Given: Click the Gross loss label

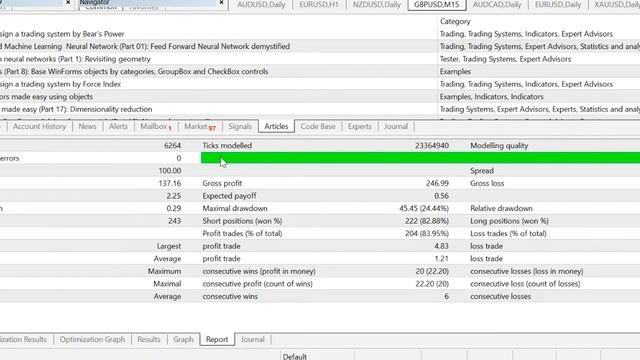Looking at the screenshot, I should pos(487,184).
